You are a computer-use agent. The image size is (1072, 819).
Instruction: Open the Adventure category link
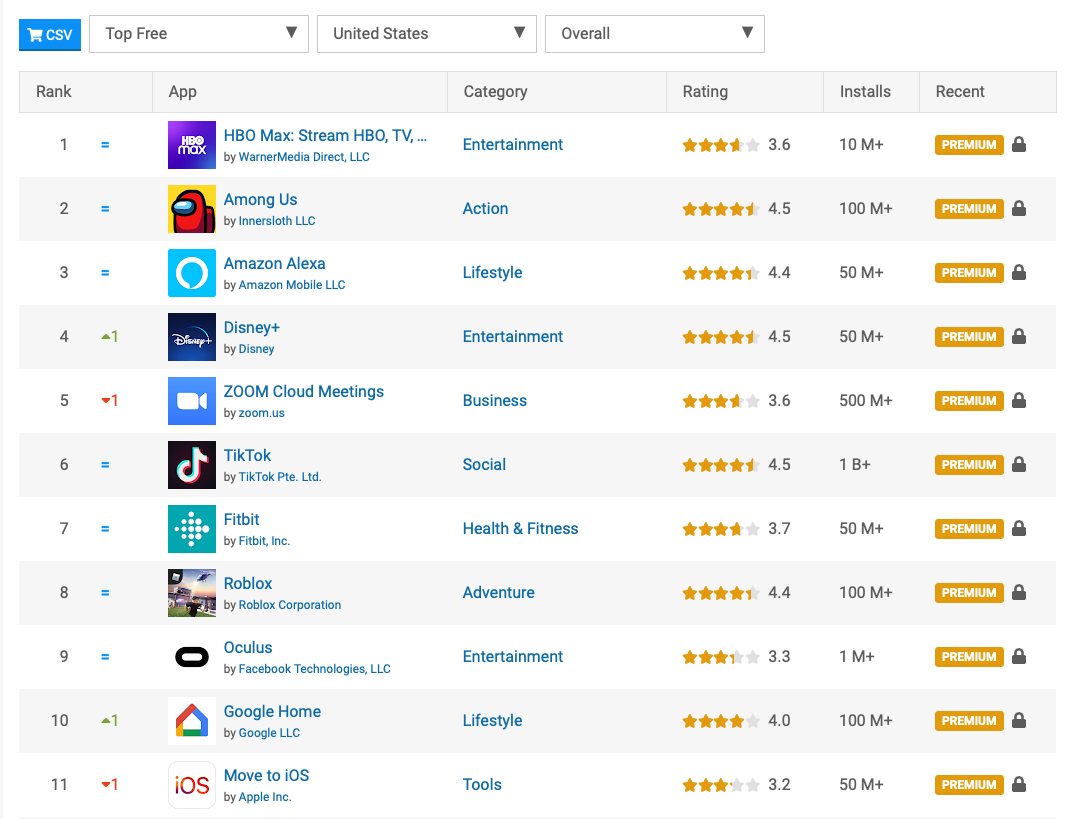[498, 592]
